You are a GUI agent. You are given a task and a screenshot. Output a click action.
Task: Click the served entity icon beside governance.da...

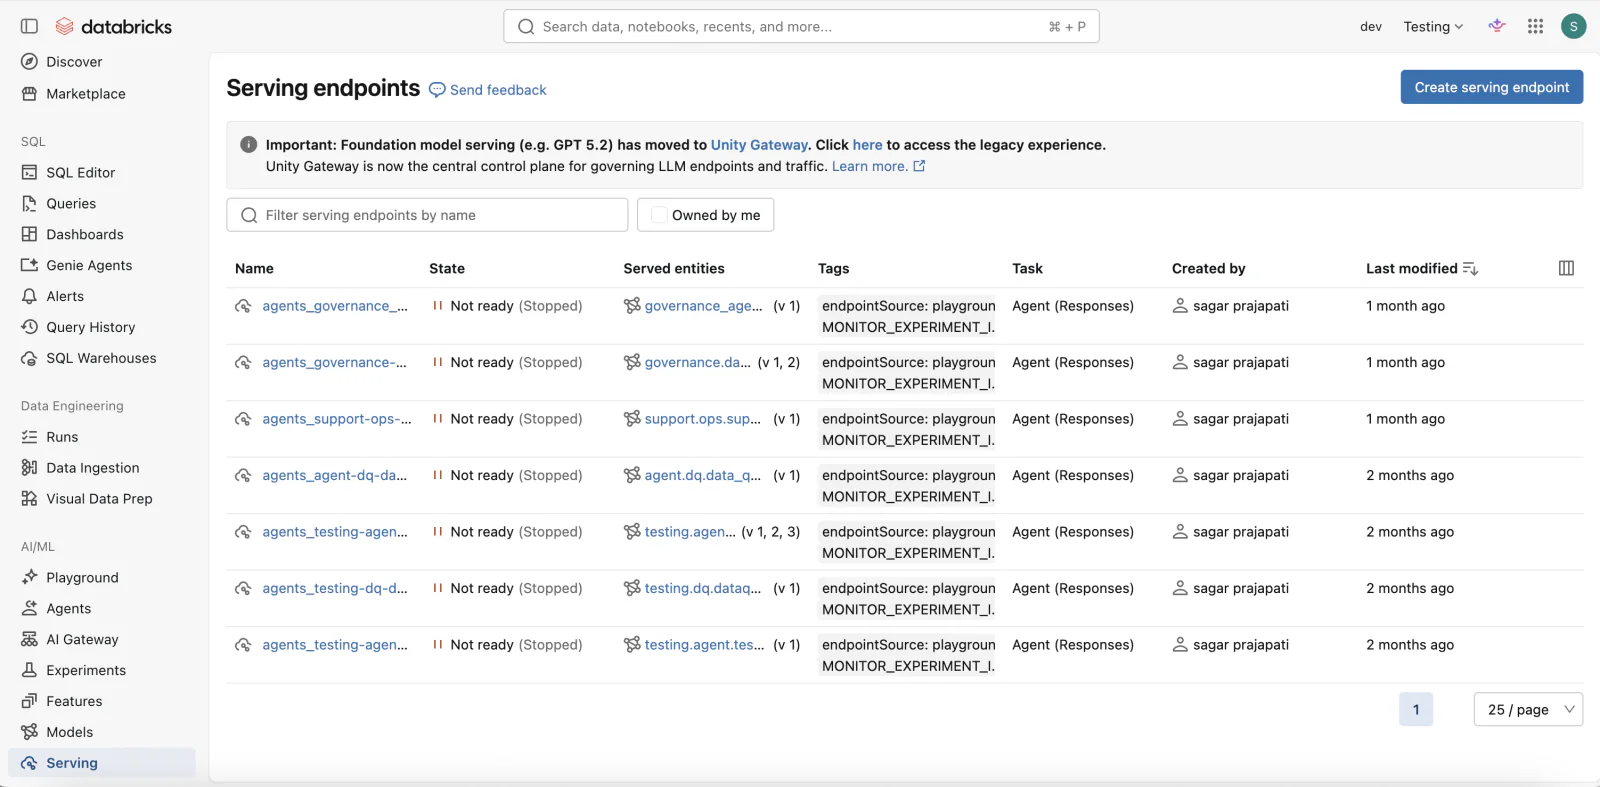[632, 362]
